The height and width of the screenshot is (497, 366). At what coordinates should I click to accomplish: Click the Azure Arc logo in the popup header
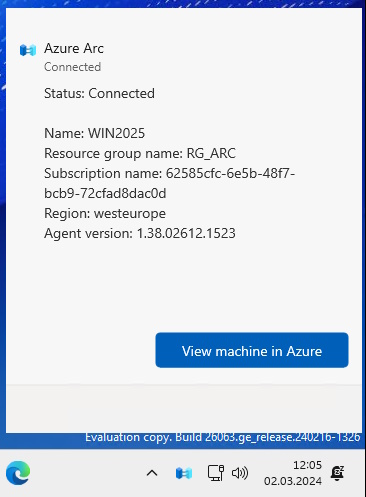(28, 50)
